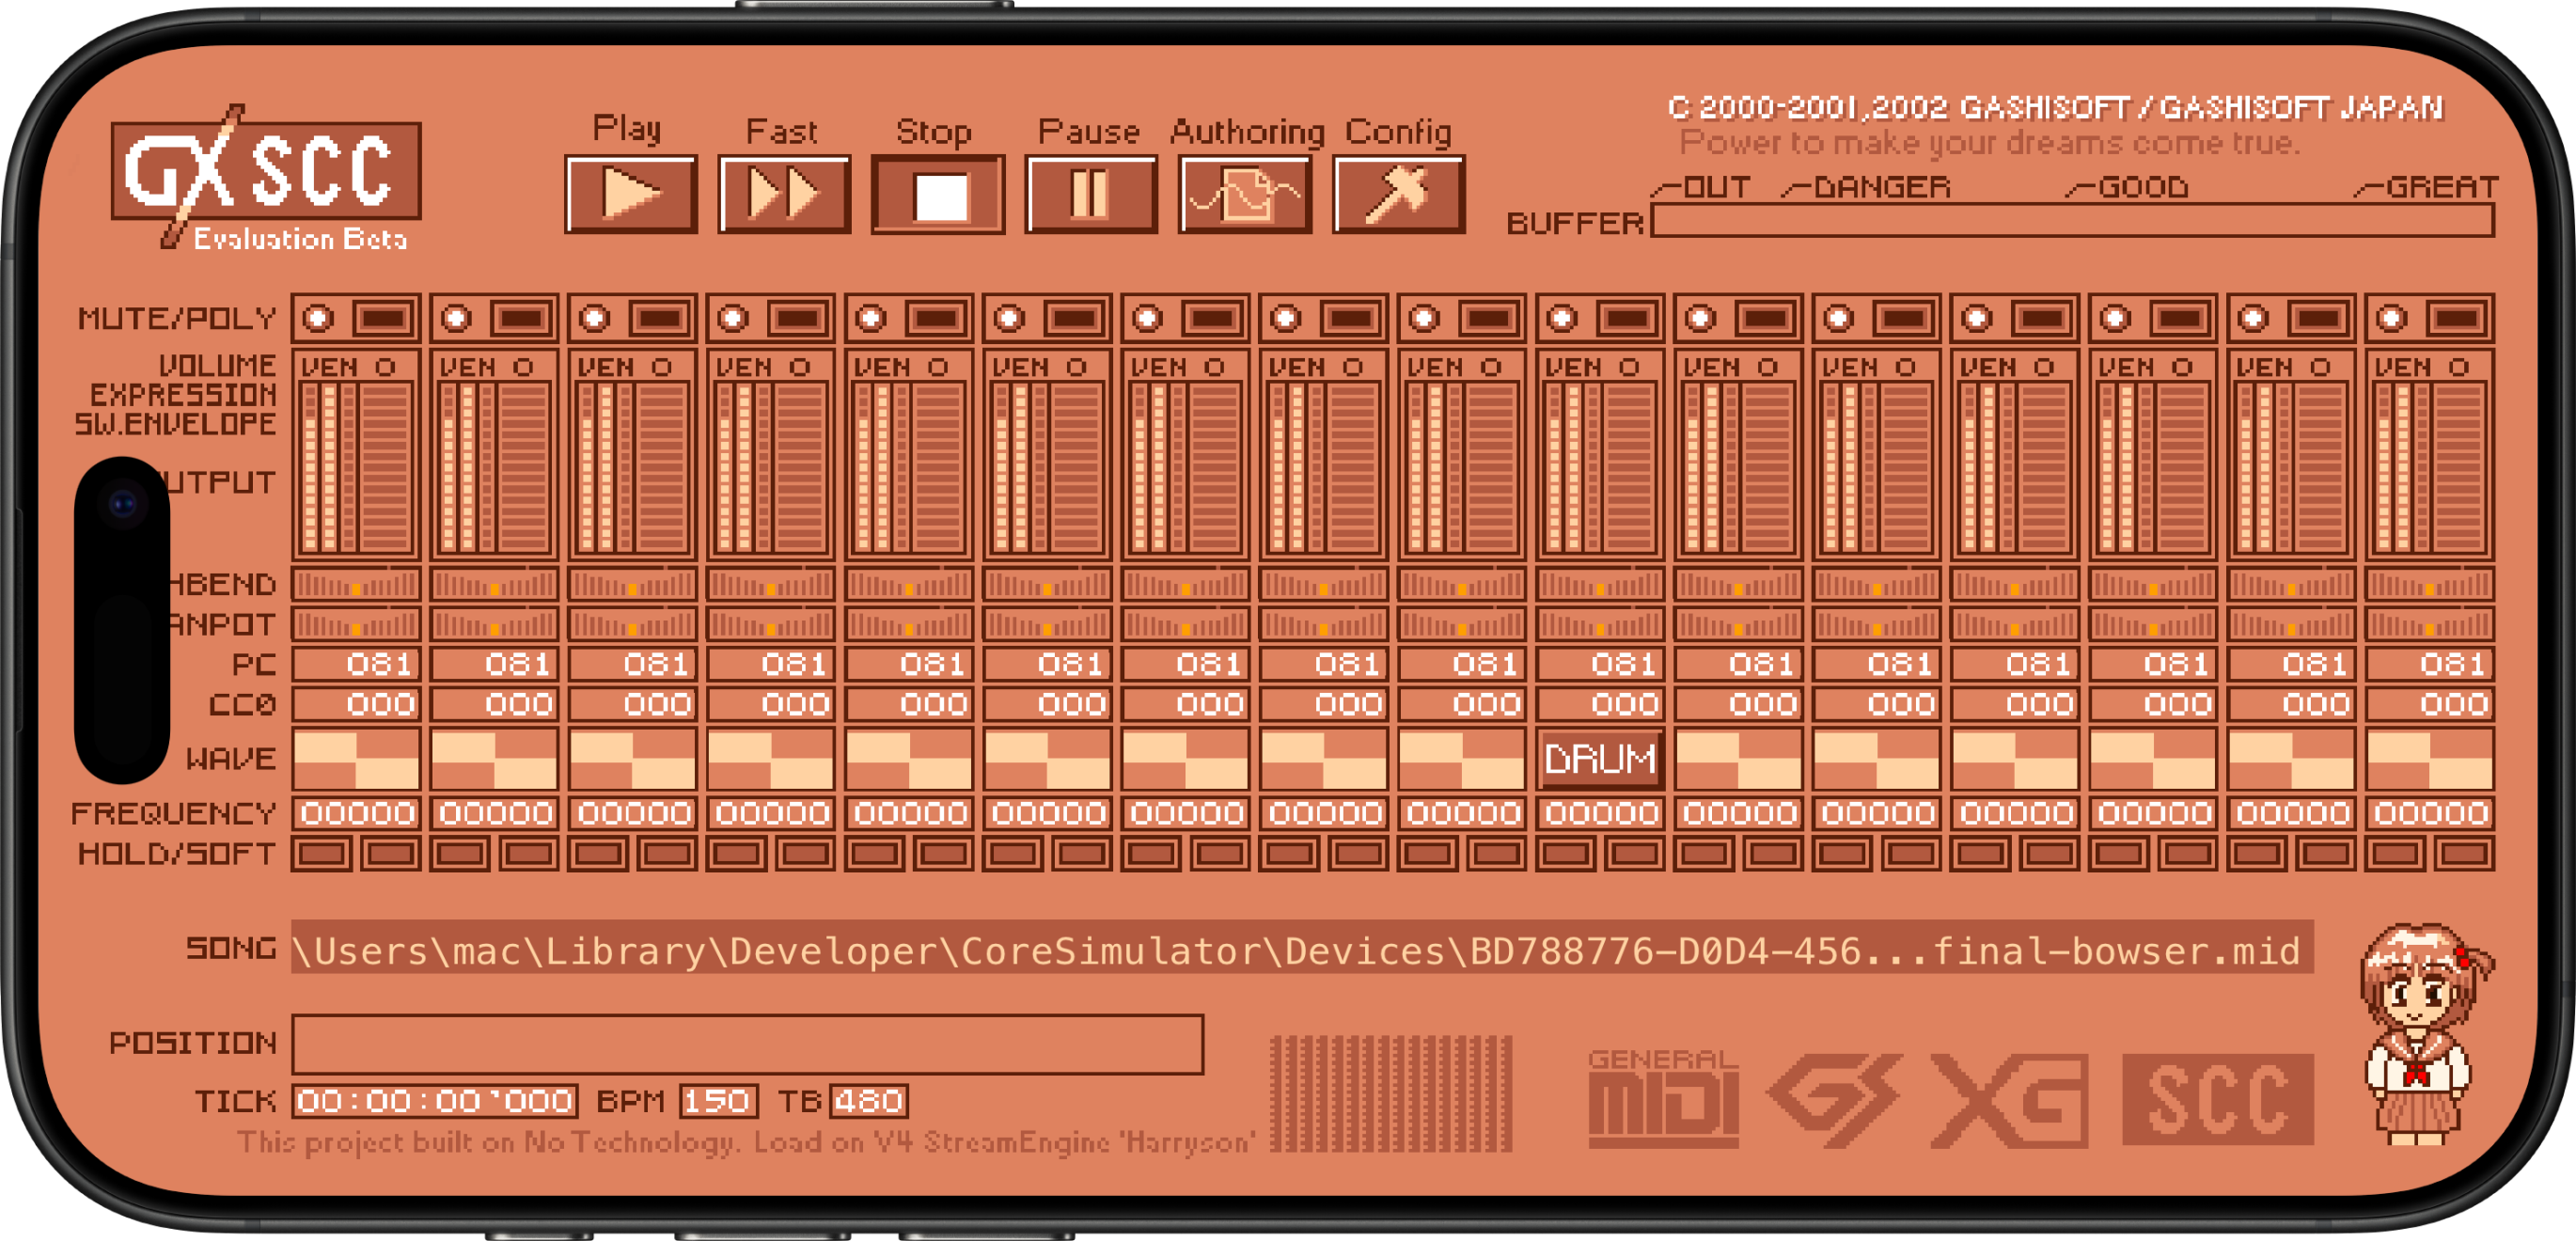Viewport: 2576px width, 1241px height.
Task: Open Config with the hammer icon
Action: click(x=1398, y=194)
